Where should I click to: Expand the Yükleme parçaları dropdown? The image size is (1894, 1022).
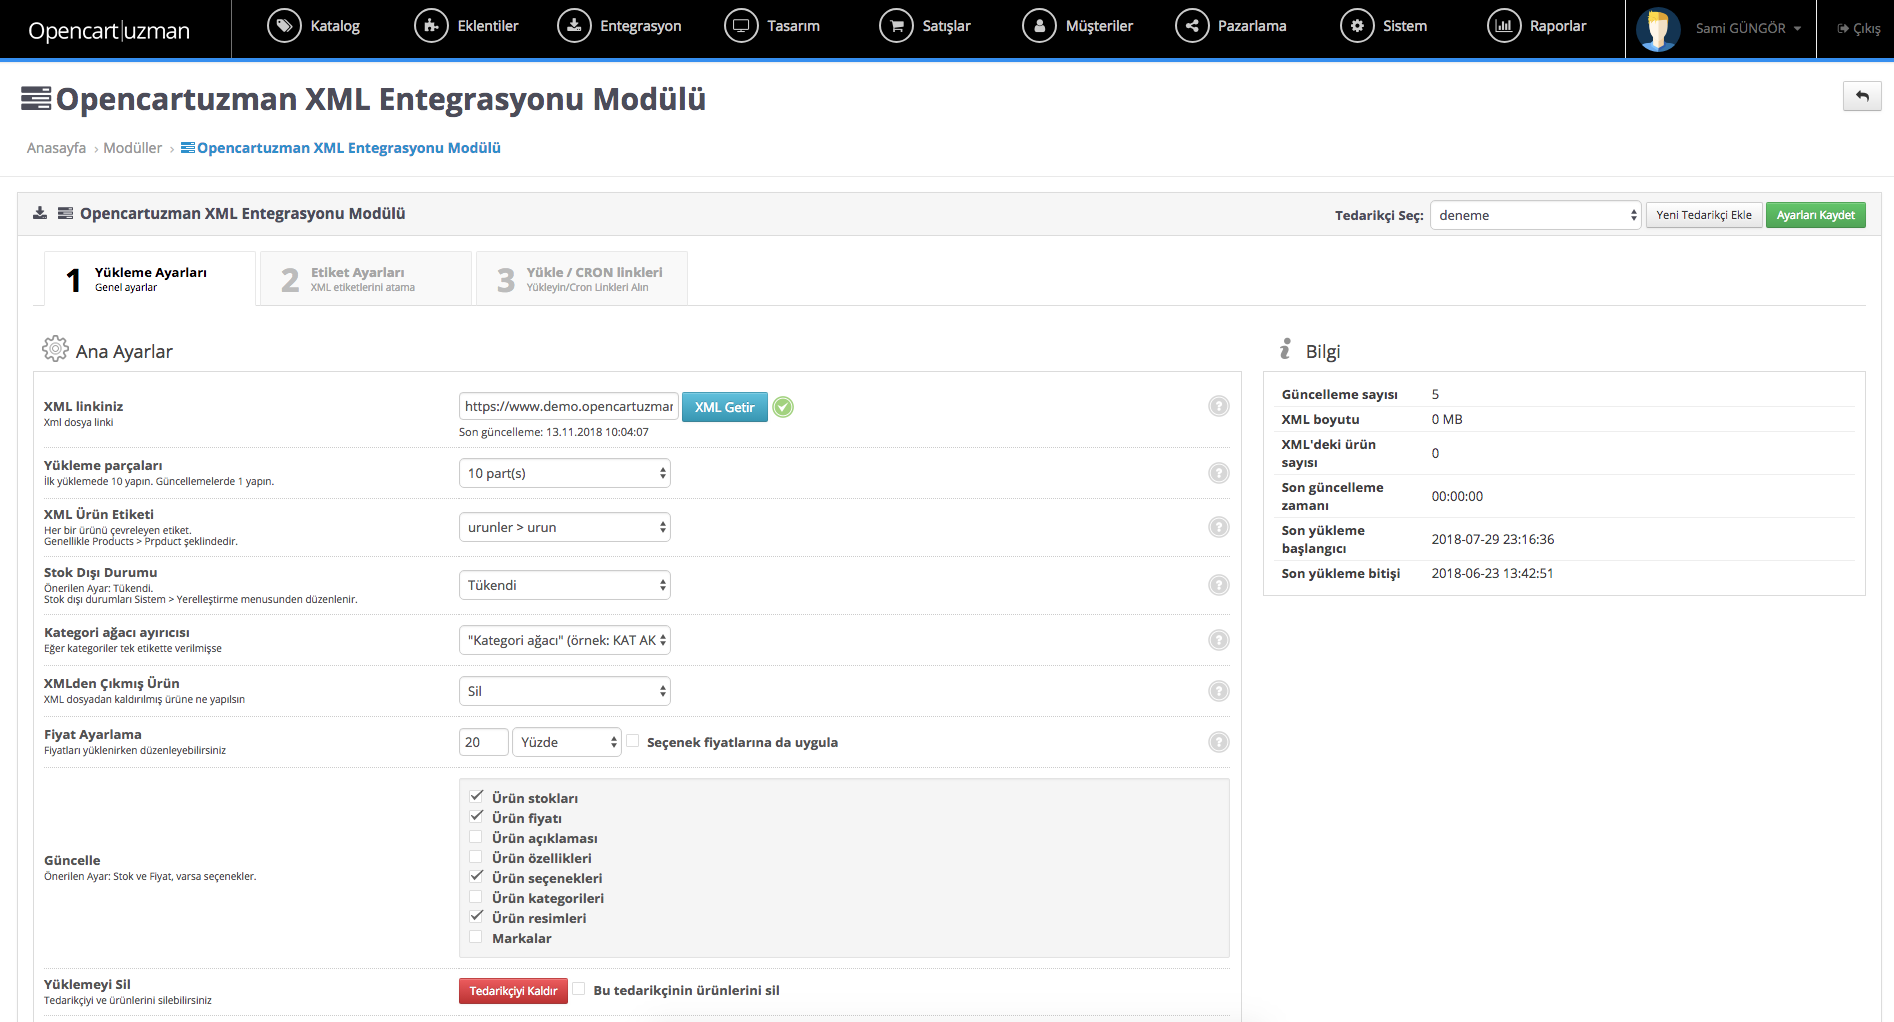(564, 473)
